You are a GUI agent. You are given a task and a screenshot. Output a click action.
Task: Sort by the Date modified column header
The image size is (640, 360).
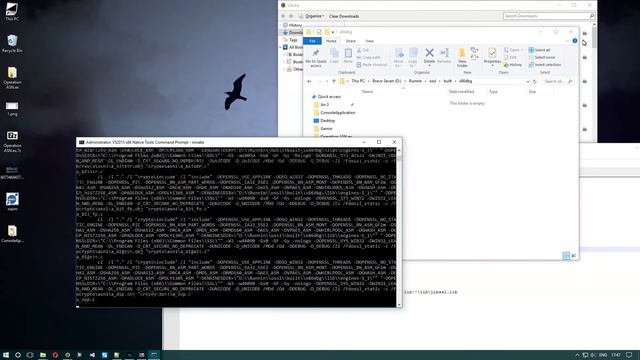click(x=461, y=91)
